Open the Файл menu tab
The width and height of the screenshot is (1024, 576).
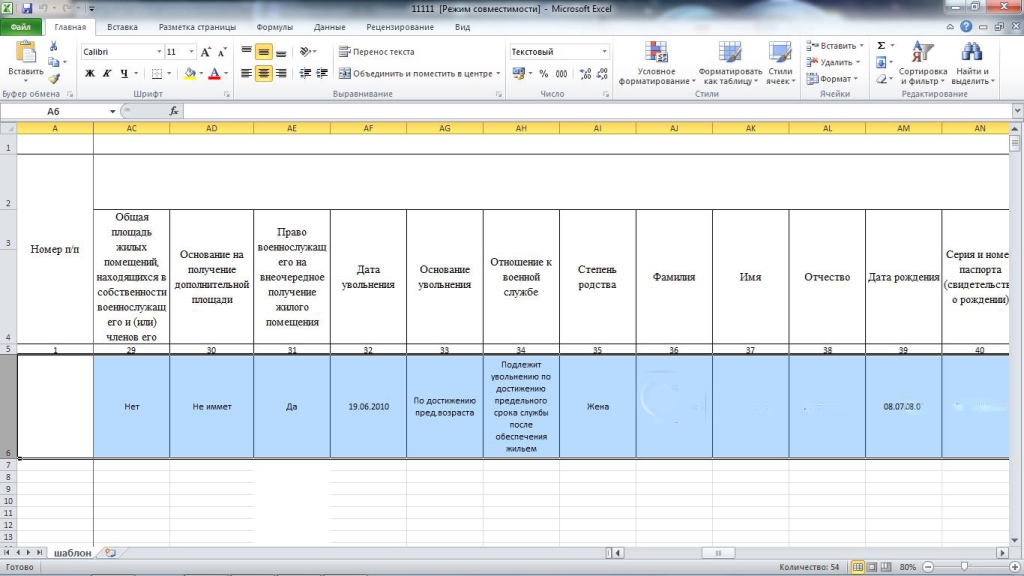[x=22, y=27]
